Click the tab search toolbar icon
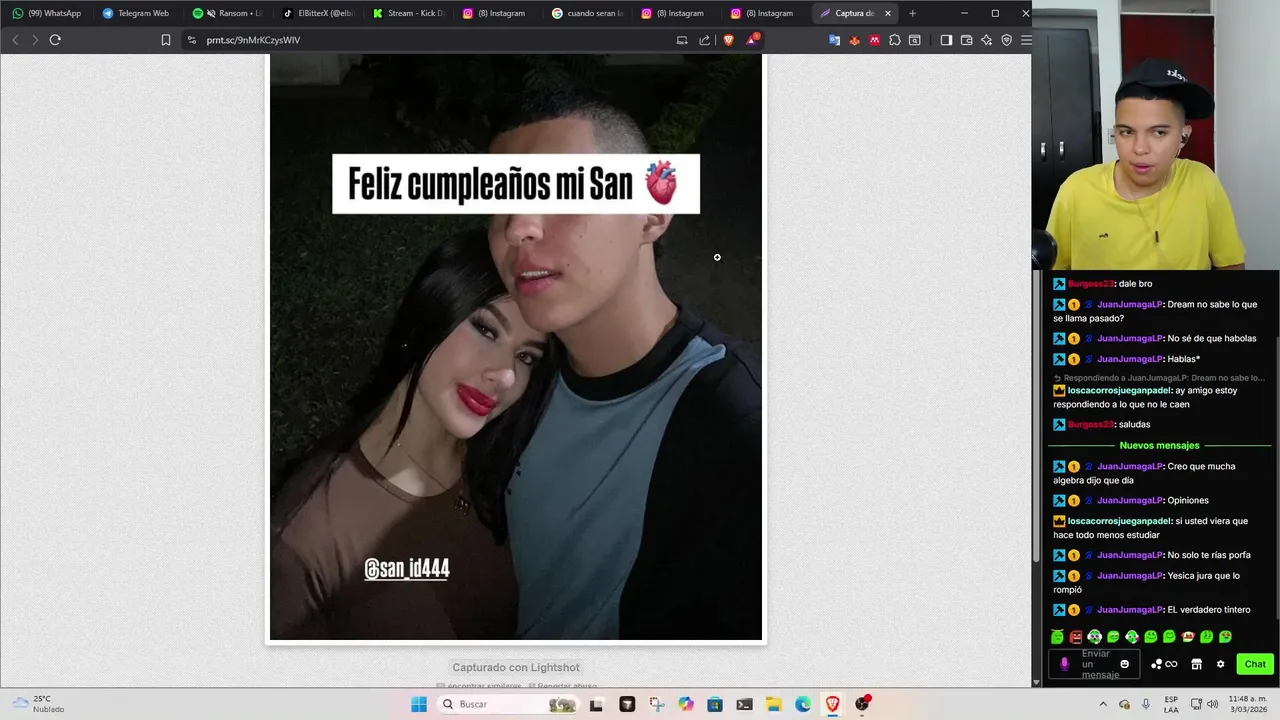The height and width of the screenshot is (720, 1280). [x=914, y=40]
